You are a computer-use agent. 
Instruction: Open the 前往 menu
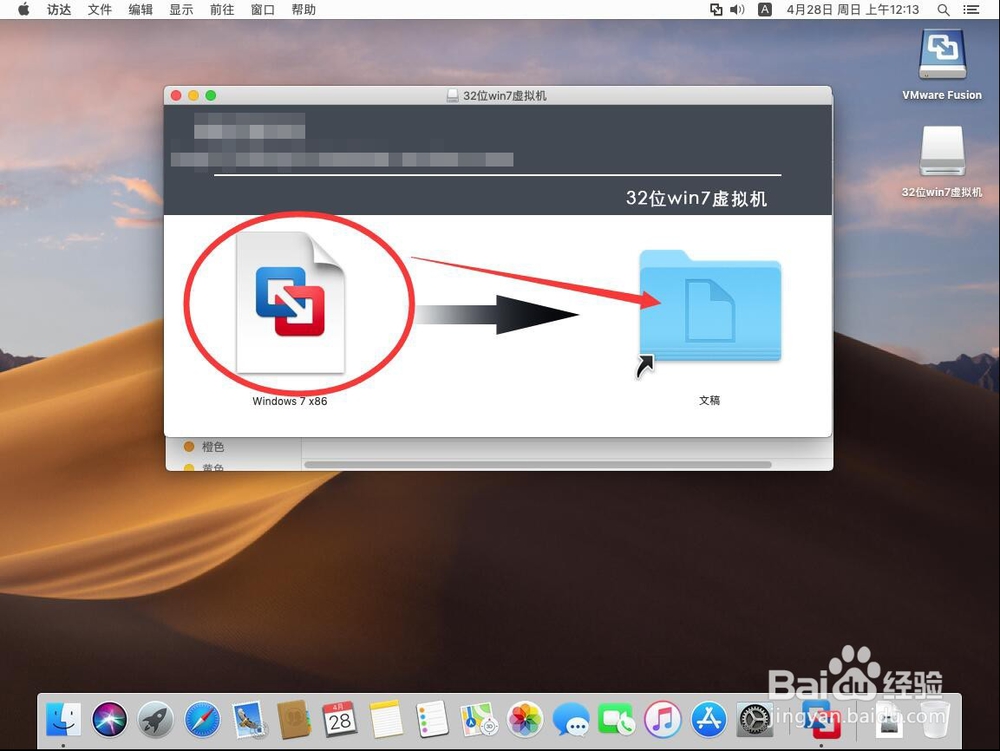point(222,10)
